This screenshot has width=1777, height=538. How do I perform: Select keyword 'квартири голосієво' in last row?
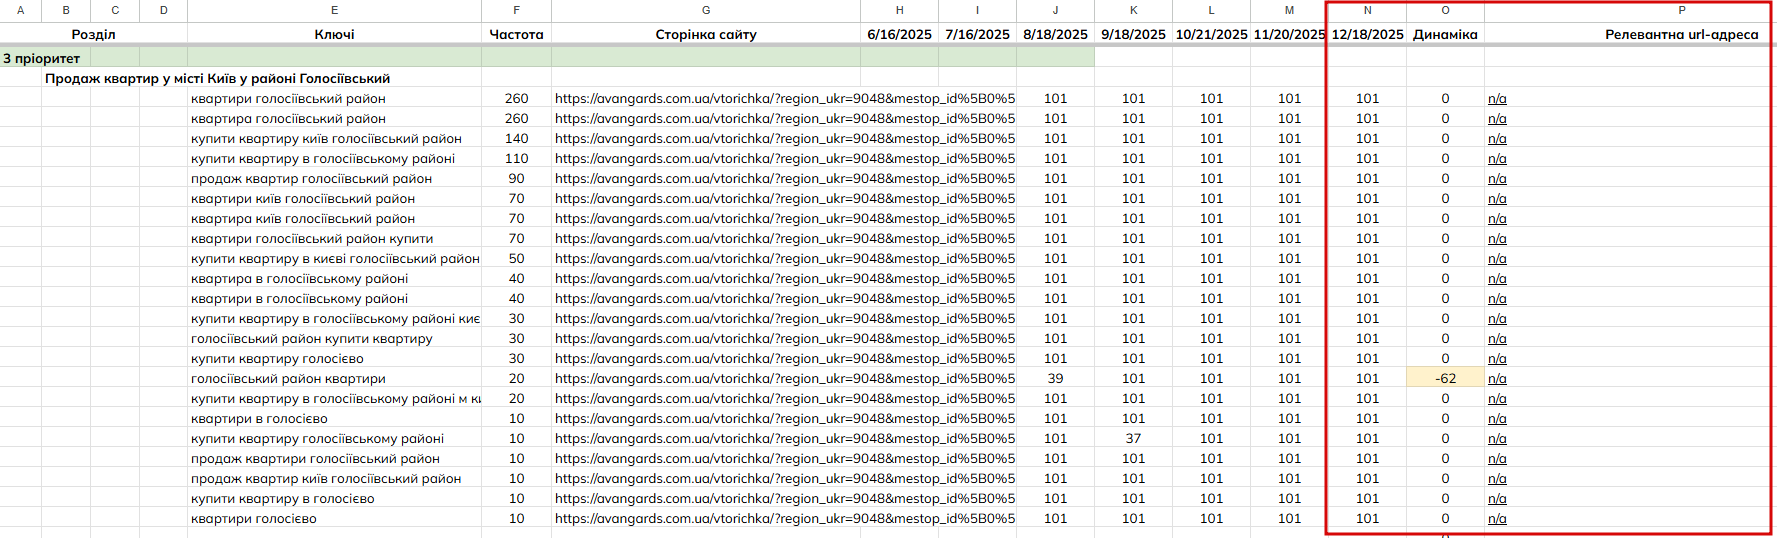pos(254,518)
